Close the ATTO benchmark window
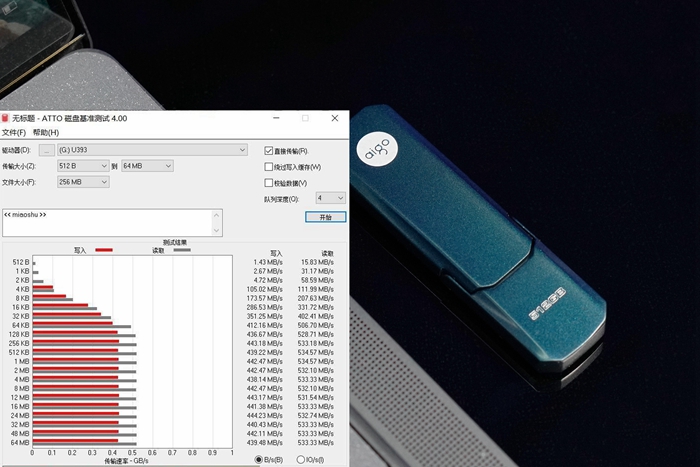 point(334,118)
